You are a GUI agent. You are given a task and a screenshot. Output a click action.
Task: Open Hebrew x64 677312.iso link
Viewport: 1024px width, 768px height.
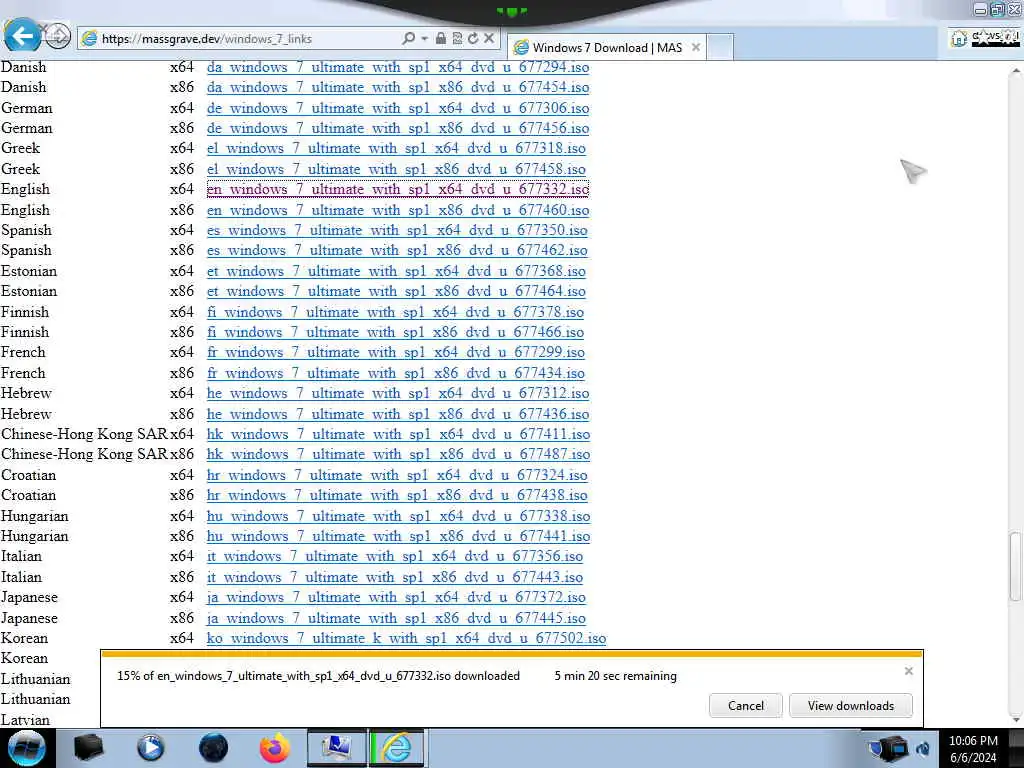[398, 394]
